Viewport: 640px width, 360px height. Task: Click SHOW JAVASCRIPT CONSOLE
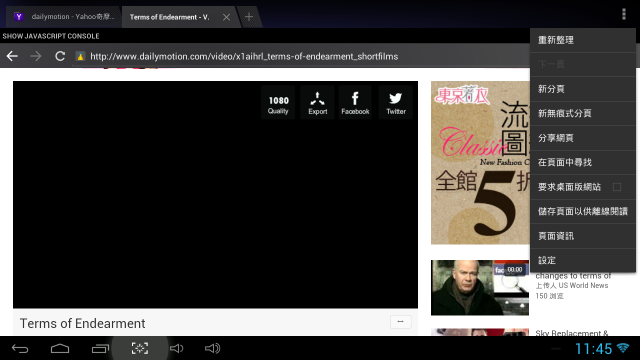51,36
